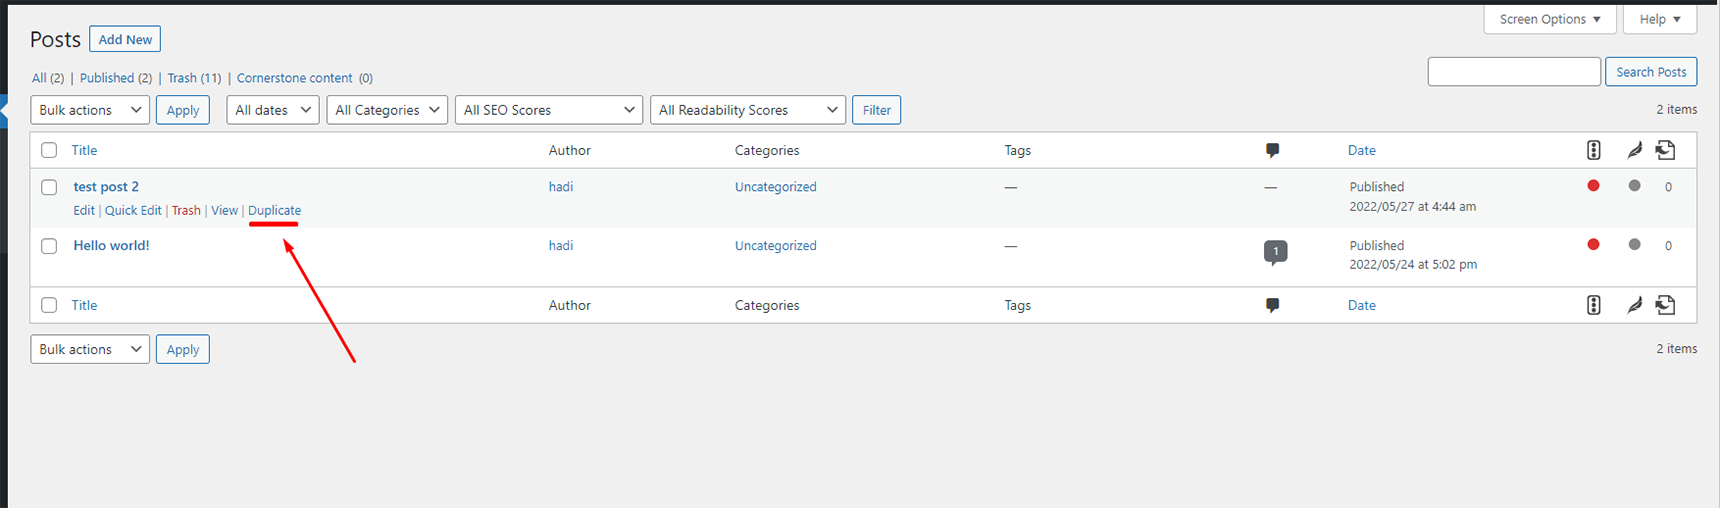Image resolution: width=1720 pixels, height=508 pixels.
Task: Click the Filter button
Action: [877, 110]
